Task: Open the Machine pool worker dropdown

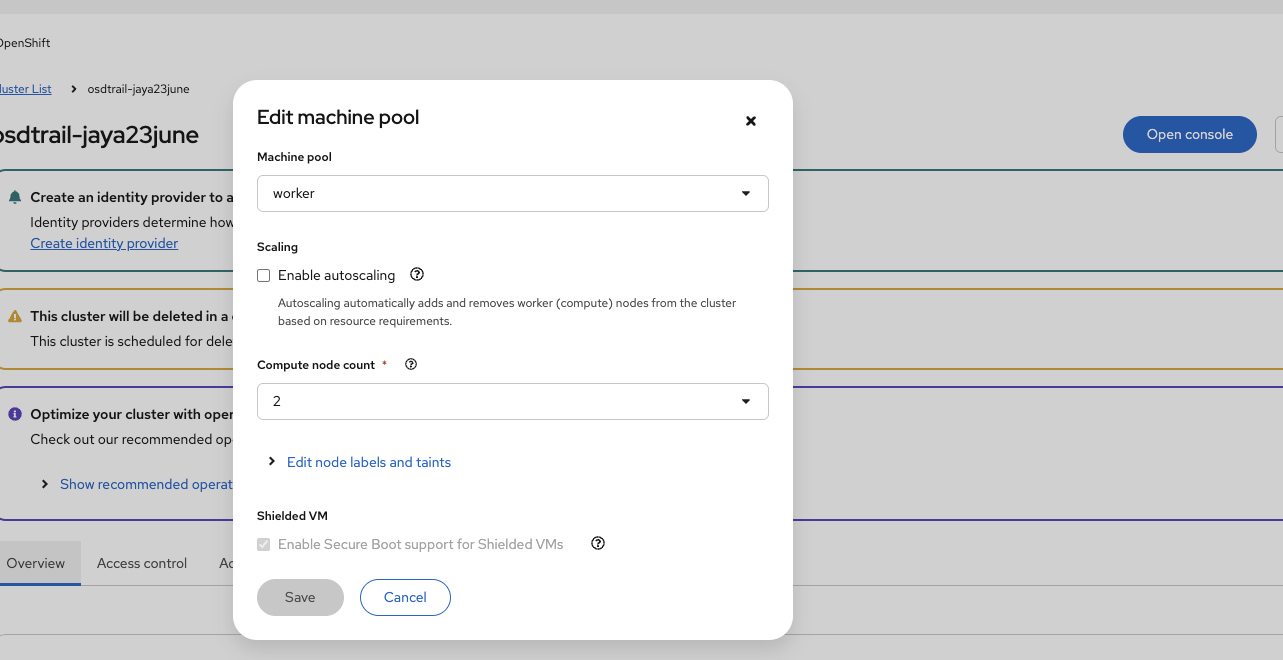Action: 512,194
